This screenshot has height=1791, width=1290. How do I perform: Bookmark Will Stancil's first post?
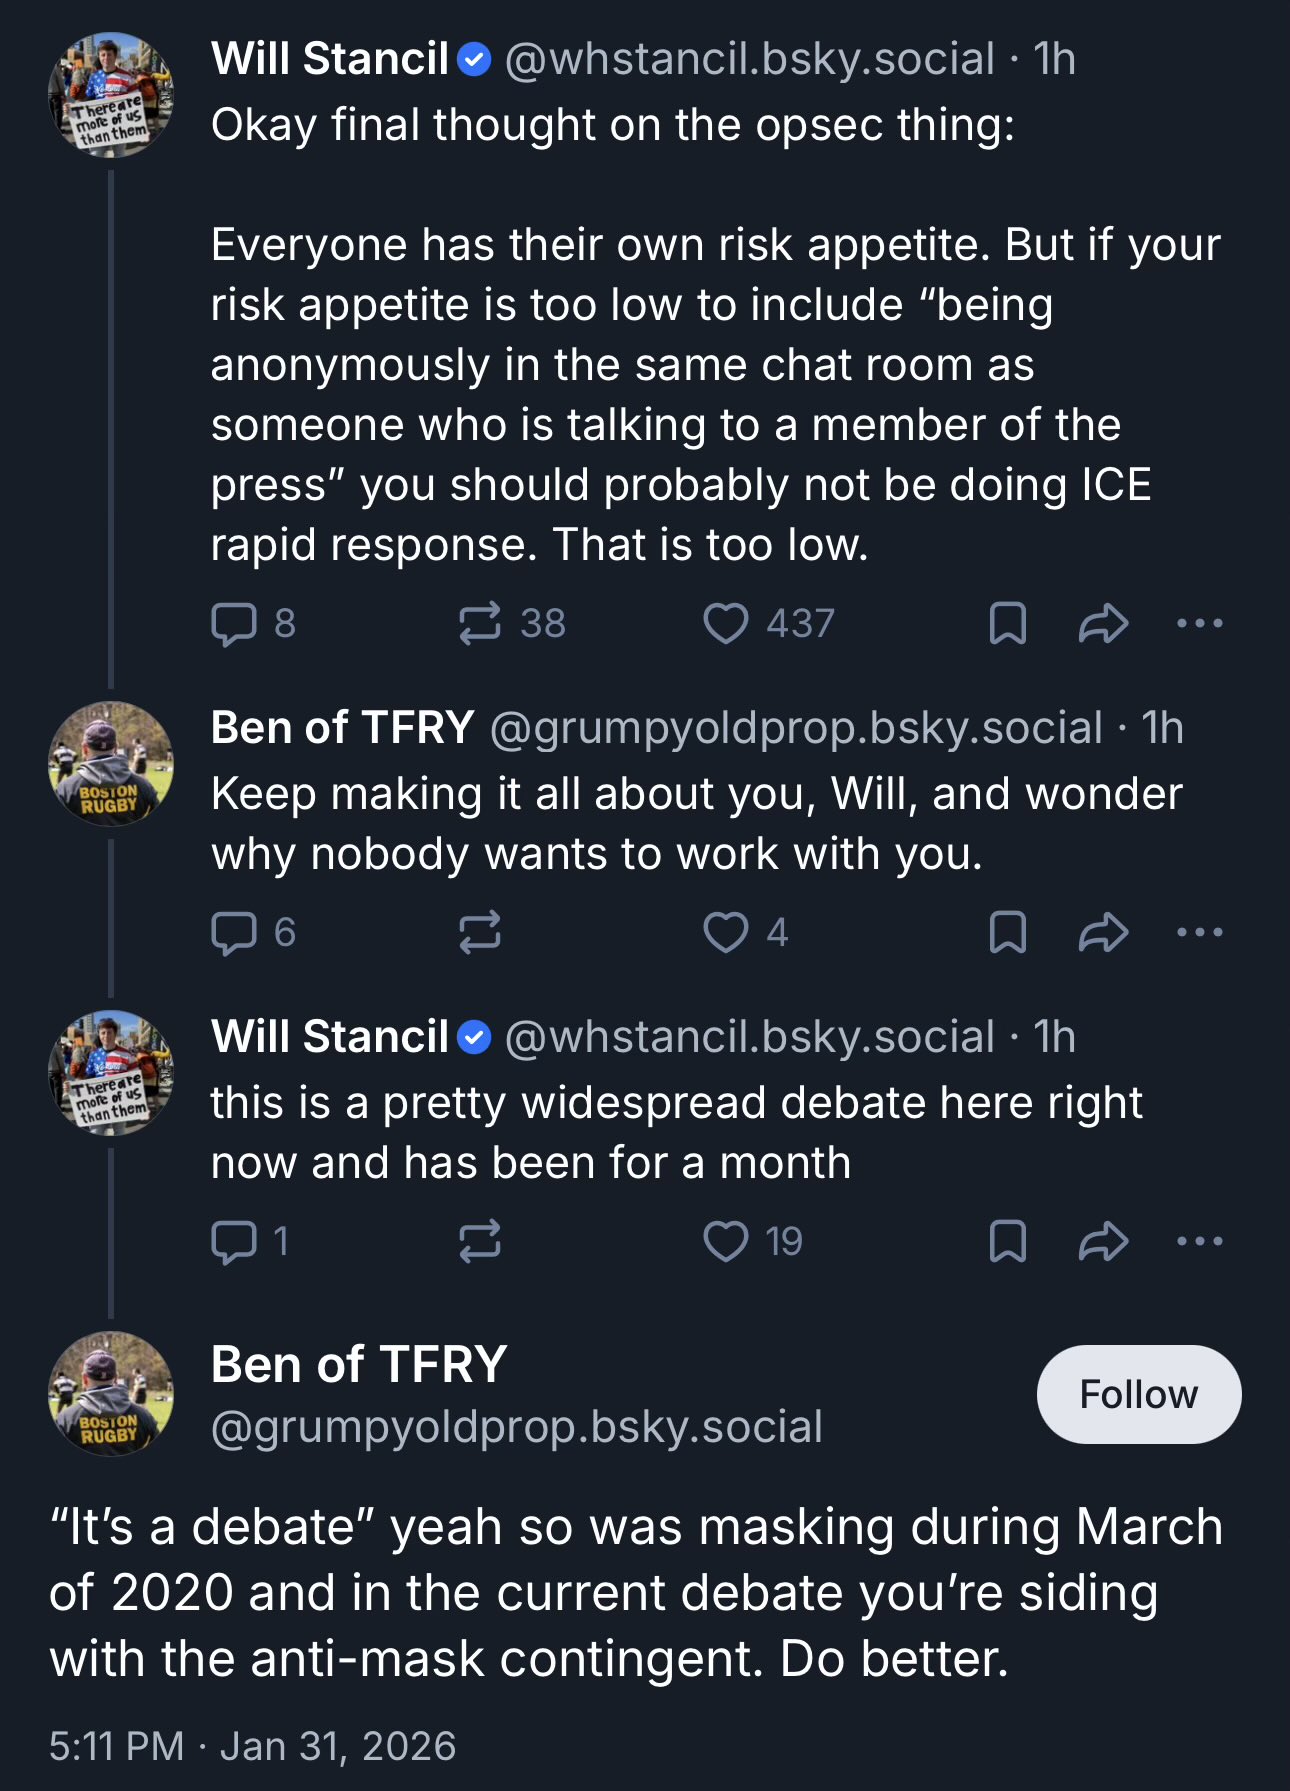pos(1007,623)
